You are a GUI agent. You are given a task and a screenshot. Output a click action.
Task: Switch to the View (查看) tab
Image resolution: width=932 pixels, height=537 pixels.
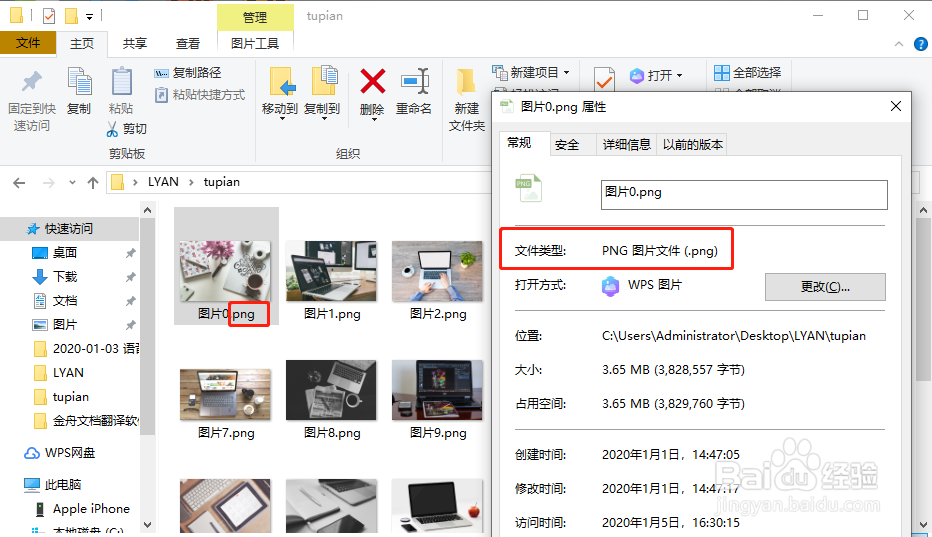point(188,43)
